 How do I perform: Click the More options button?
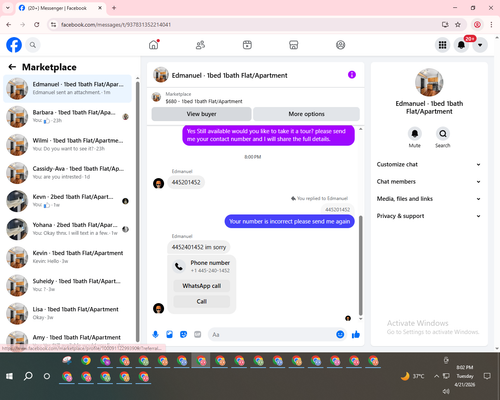(x=306, y=114)
